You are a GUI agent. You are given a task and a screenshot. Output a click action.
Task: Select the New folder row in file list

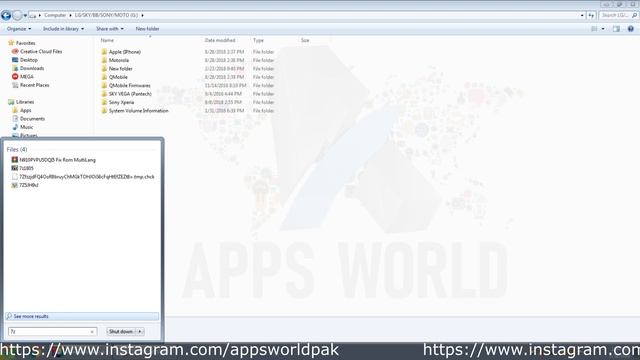(188, 69)
